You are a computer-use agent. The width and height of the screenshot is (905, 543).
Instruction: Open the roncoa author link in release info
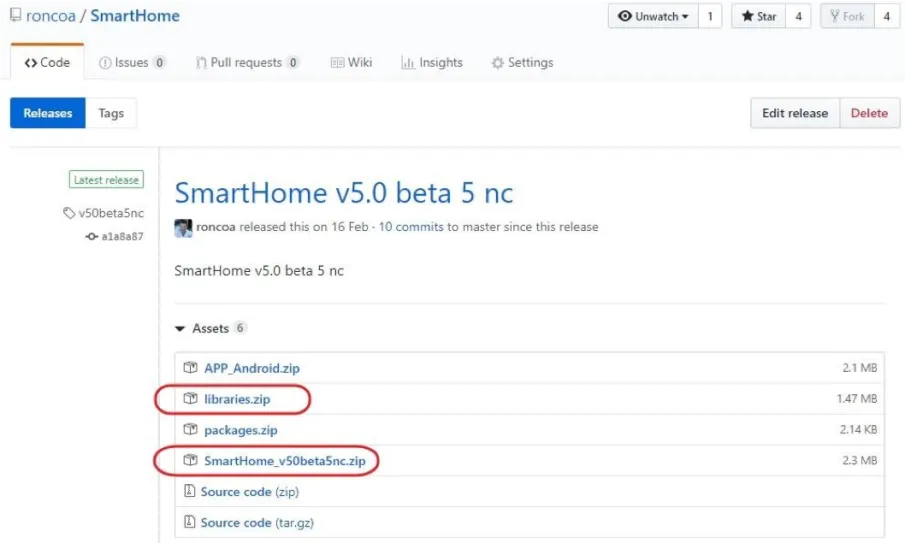(x=216, y=227)
